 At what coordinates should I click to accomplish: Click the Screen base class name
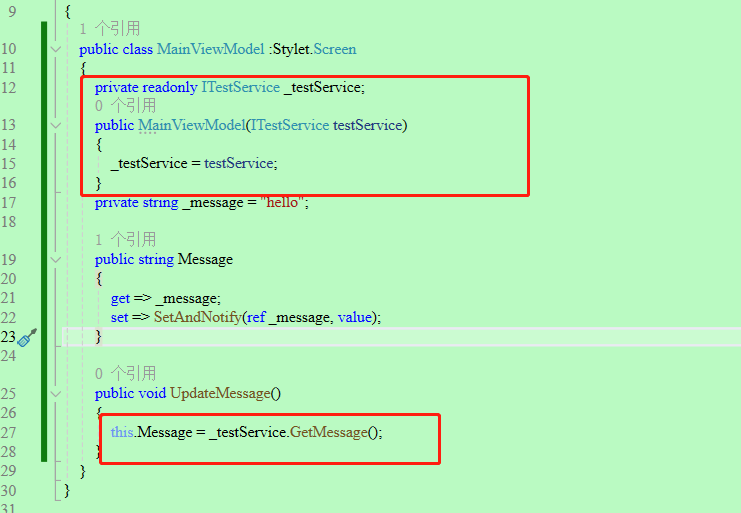tap(335, 49)
